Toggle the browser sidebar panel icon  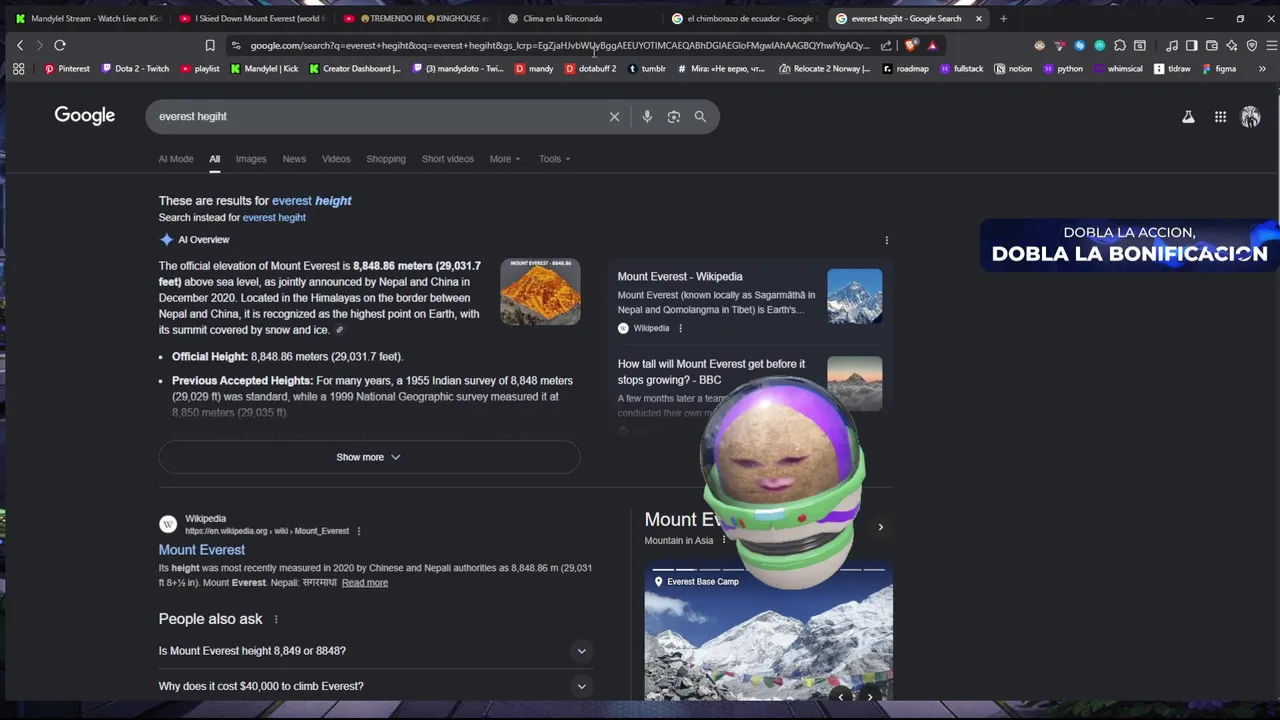tap(1192, 45)
